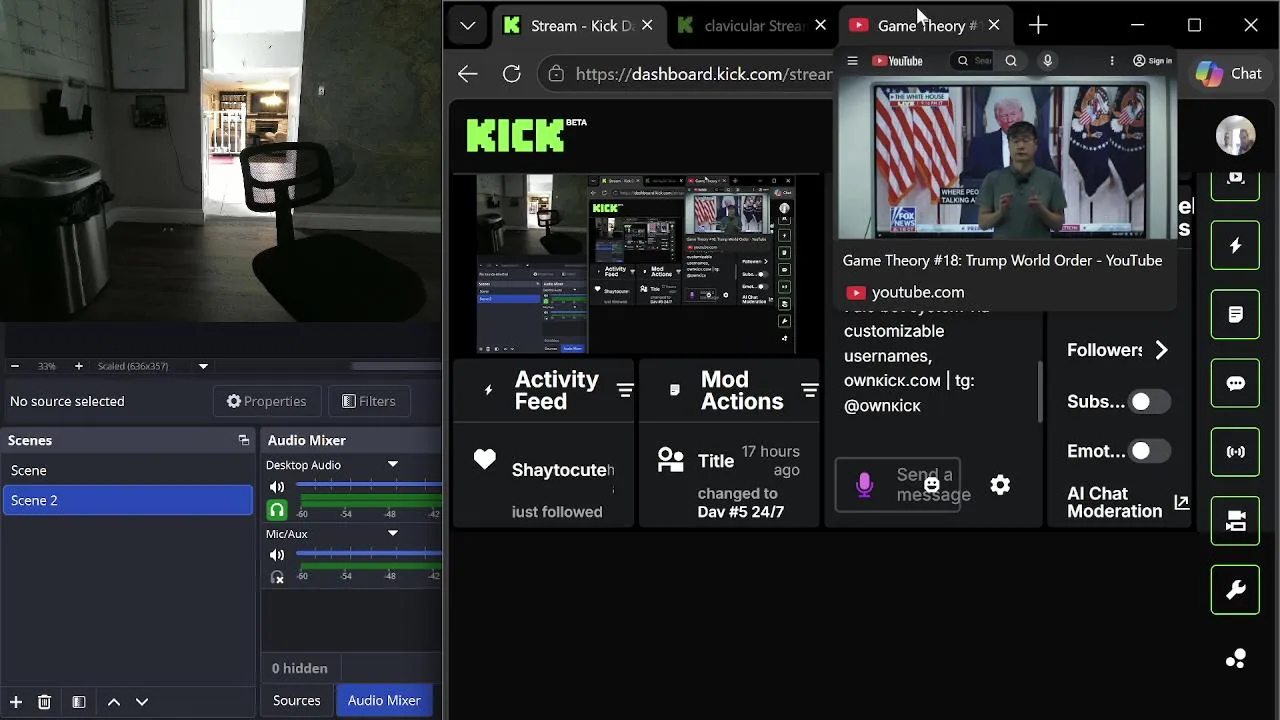
Task: Open the camera sidebar icon
Action: [x=1235, y=521]
